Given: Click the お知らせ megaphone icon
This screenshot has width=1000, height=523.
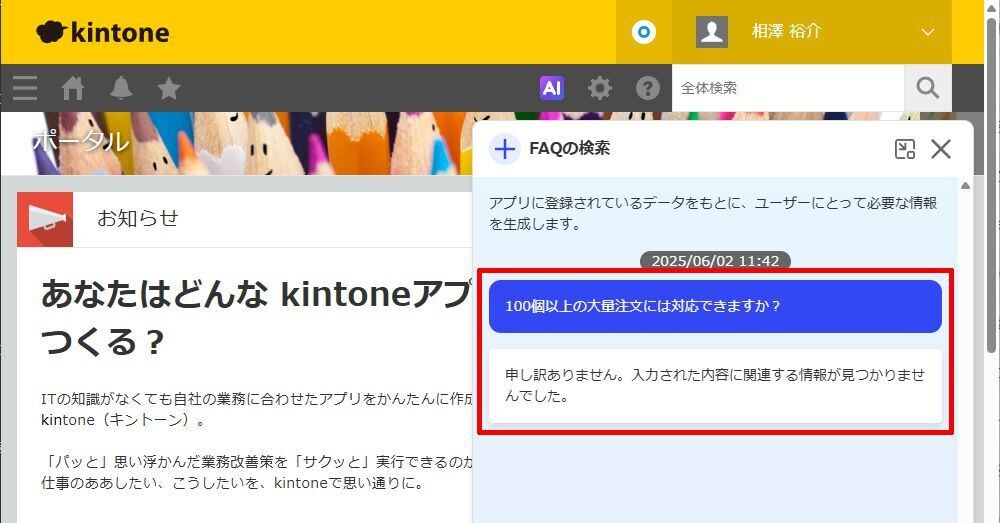Looking at the screenshot, I should pos(45,219).
